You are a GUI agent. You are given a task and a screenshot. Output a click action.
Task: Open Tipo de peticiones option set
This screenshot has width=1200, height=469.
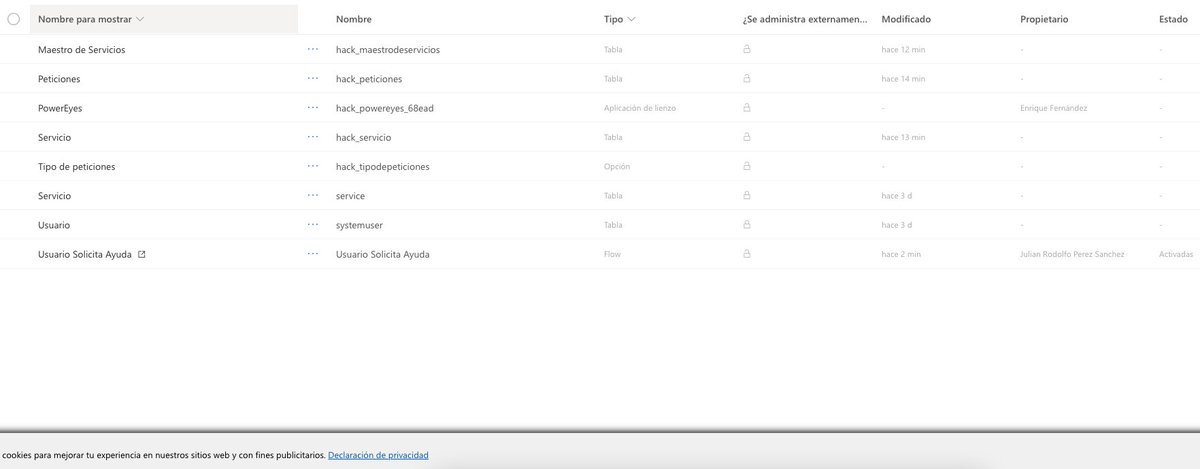(x=76, y=166)
